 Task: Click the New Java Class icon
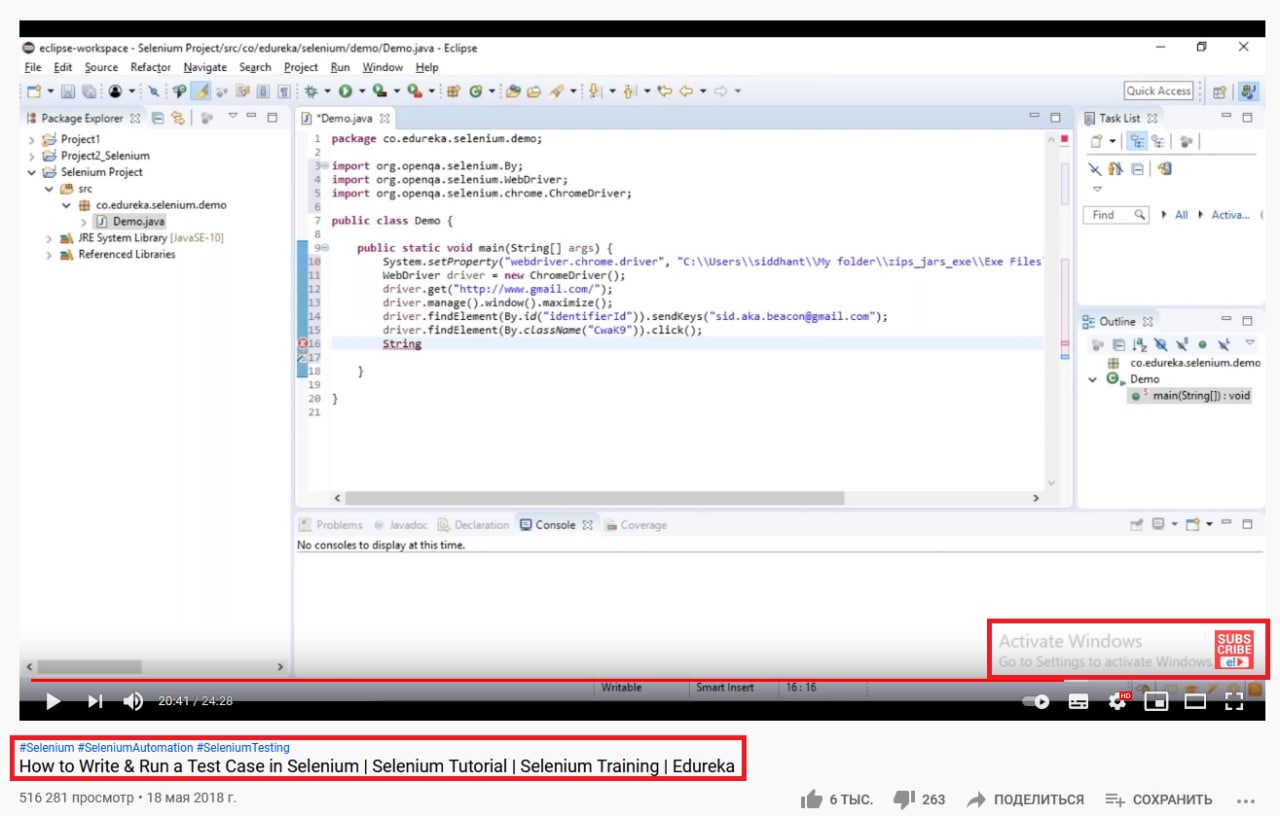click(x=476, y=91)
